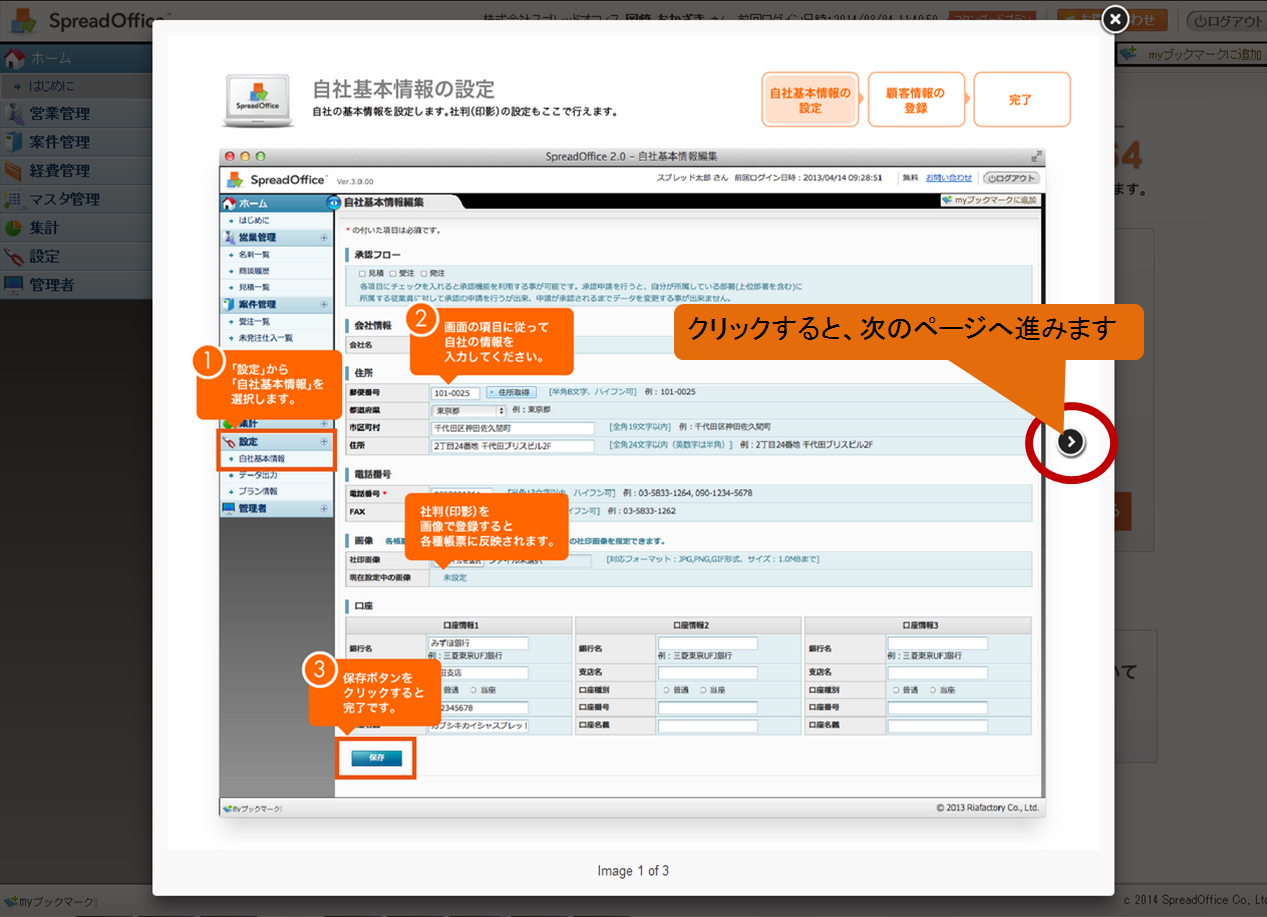Image resolution: width=1267 pixels, height=917 pixels.
Task: Open 設定 in the background sidebar
Action: (x=75, y=256)
